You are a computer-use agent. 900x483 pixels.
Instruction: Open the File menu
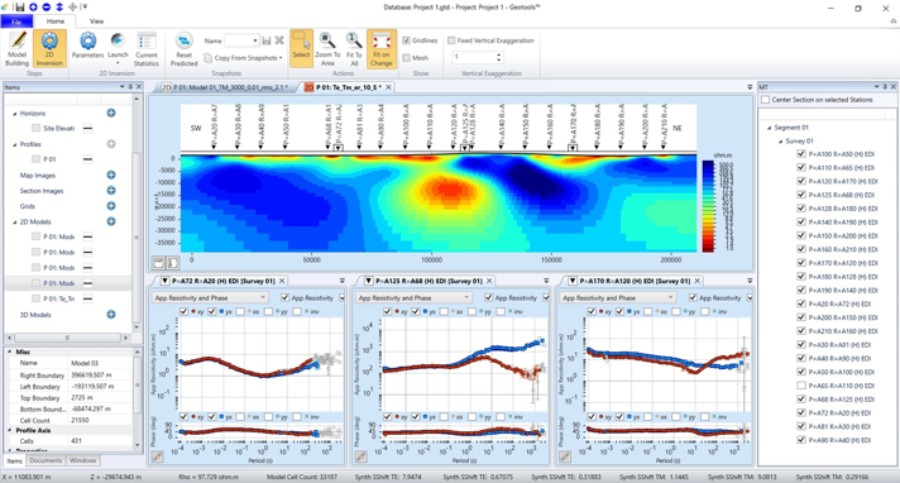pos(17,20)
